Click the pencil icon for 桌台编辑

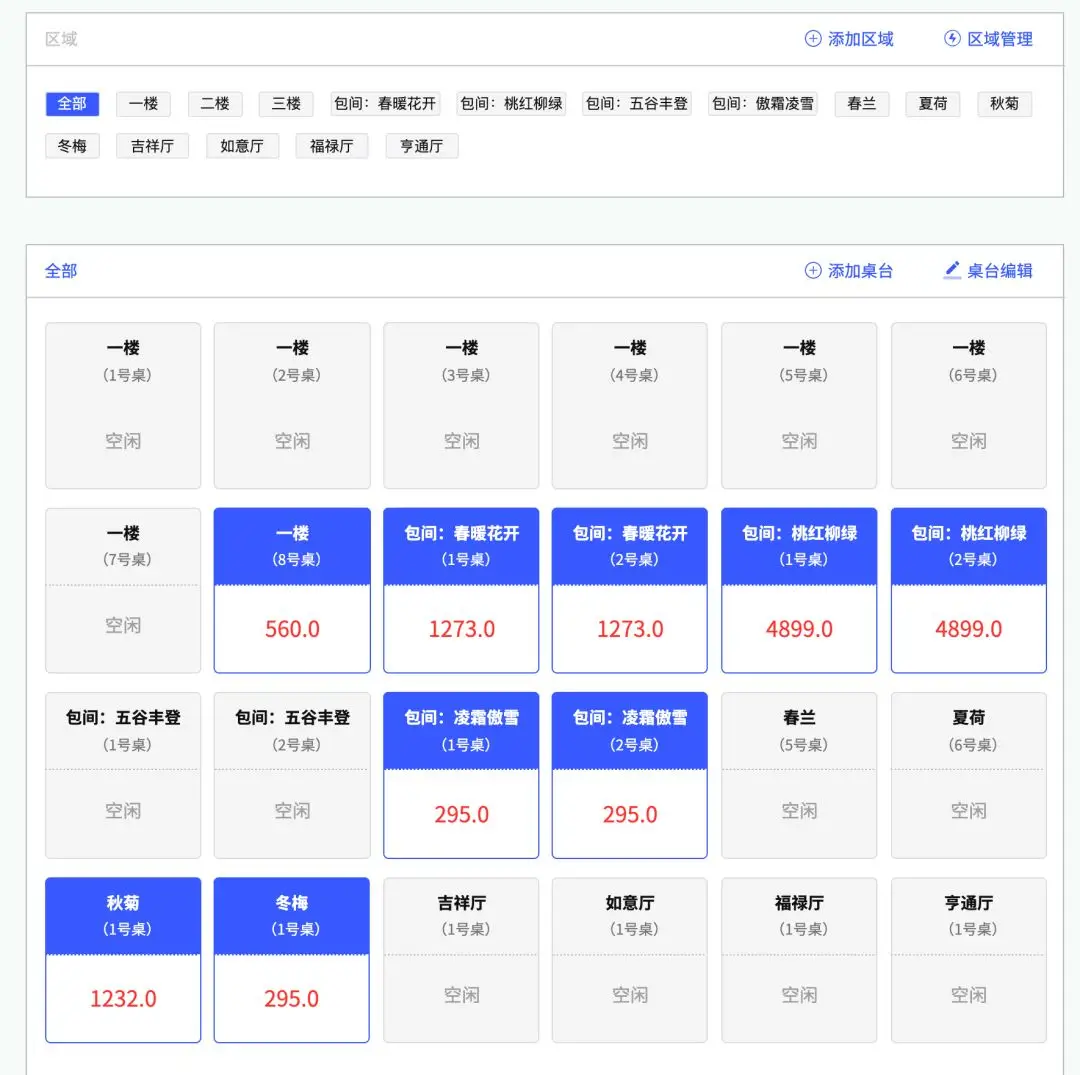(952, 270)
